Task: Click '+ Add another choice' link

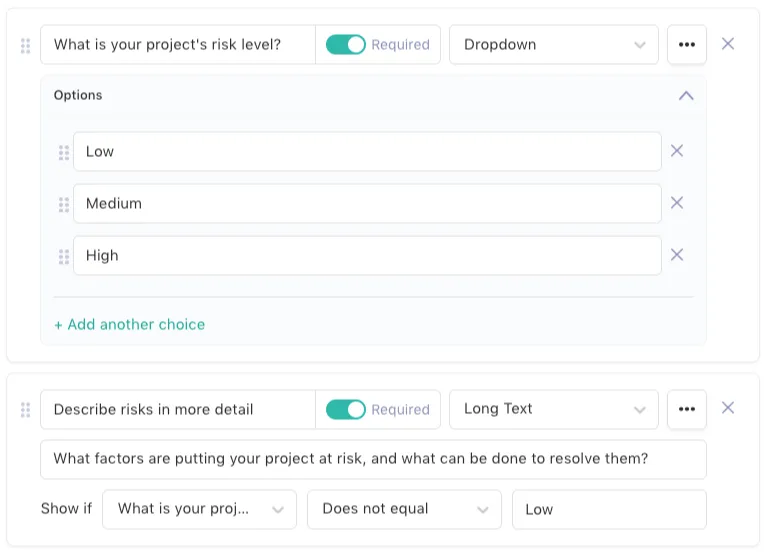Action: 129,324
